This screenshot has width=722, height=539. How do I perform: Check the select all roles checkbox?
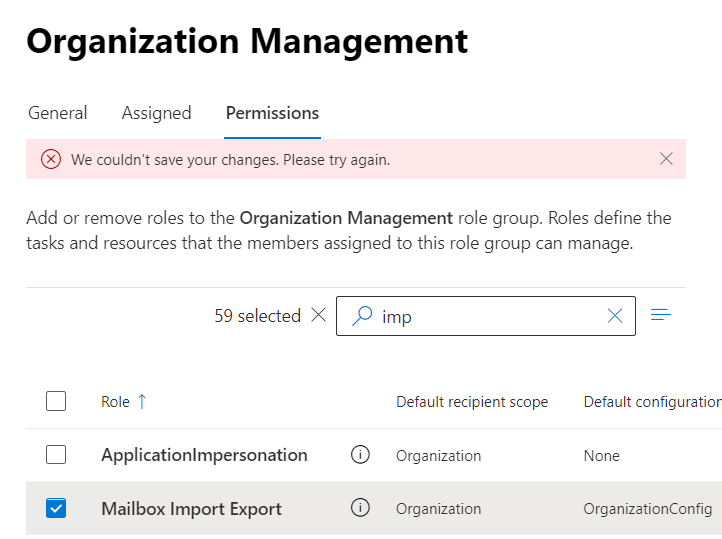[x=56, y=401]
